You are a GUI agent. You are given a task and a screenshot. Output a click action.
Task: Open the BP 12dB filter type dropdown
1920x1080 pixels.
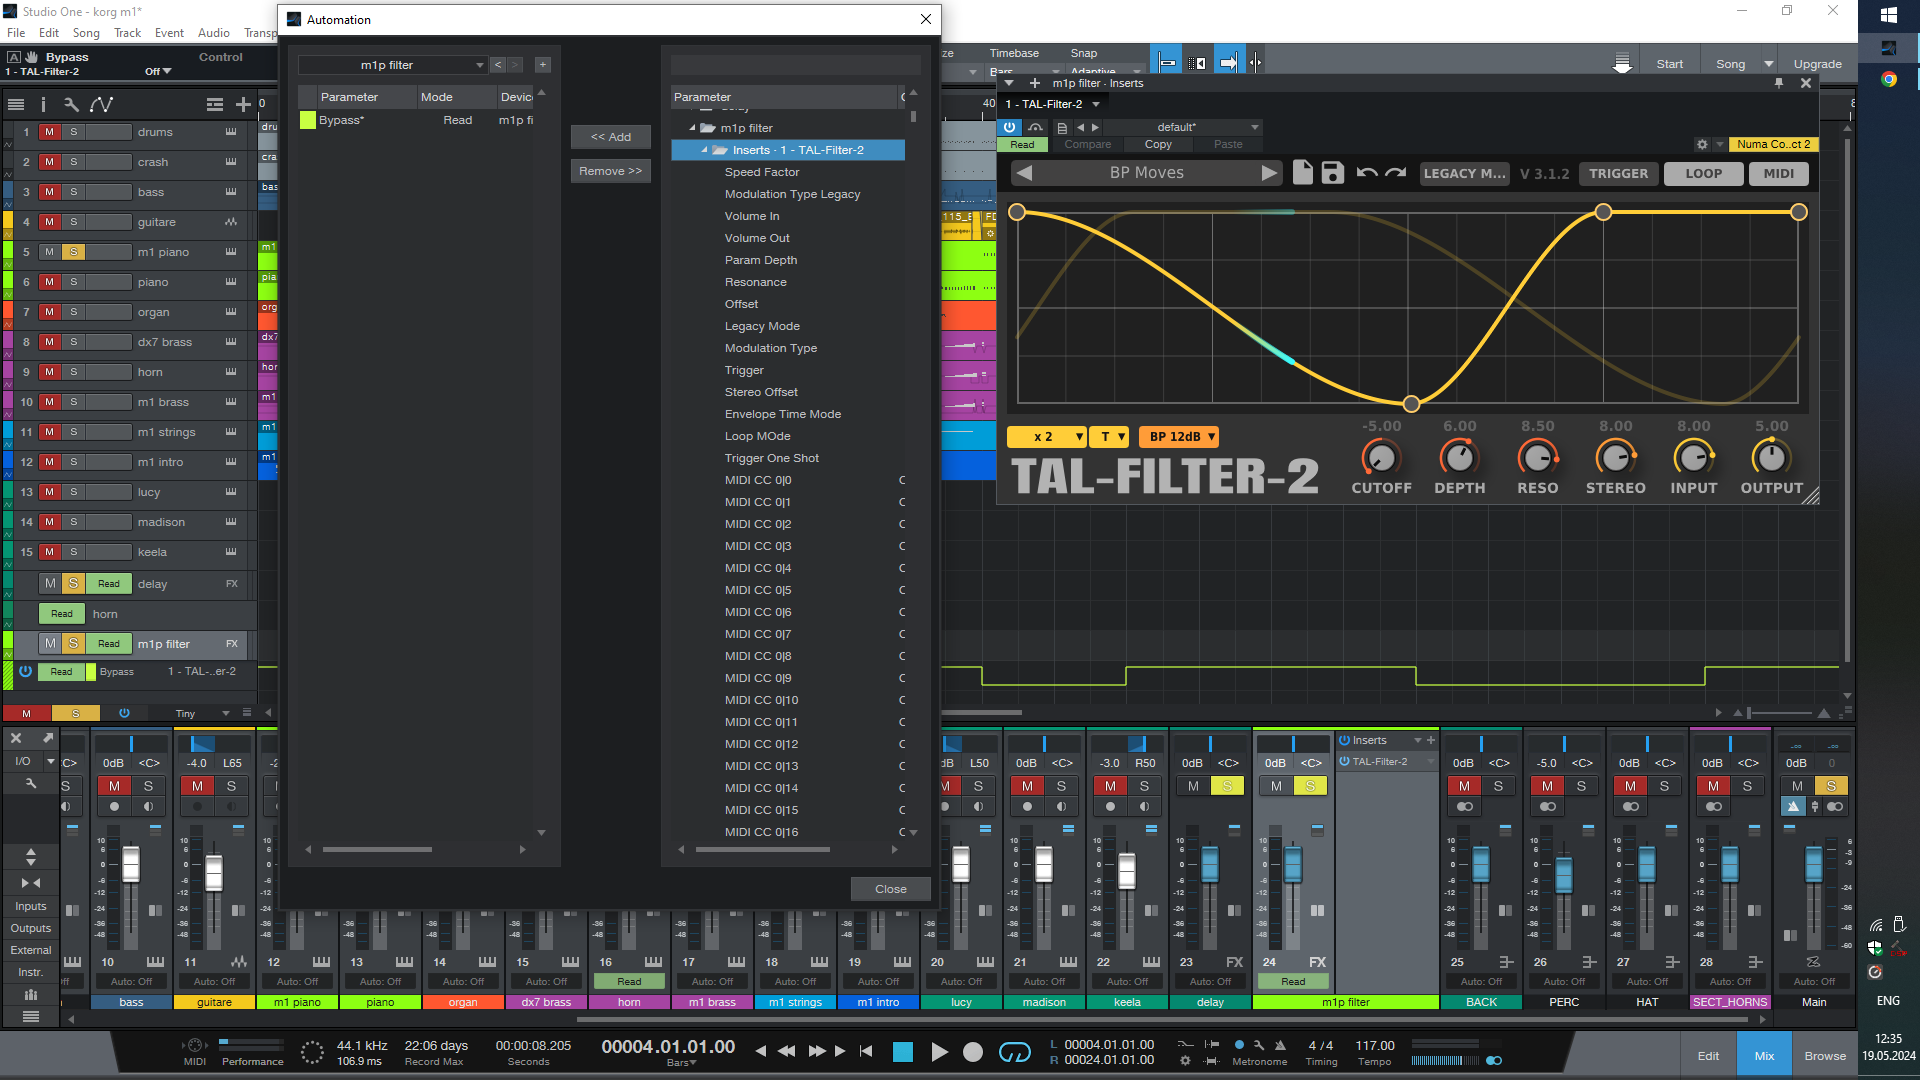point(1179,437)
